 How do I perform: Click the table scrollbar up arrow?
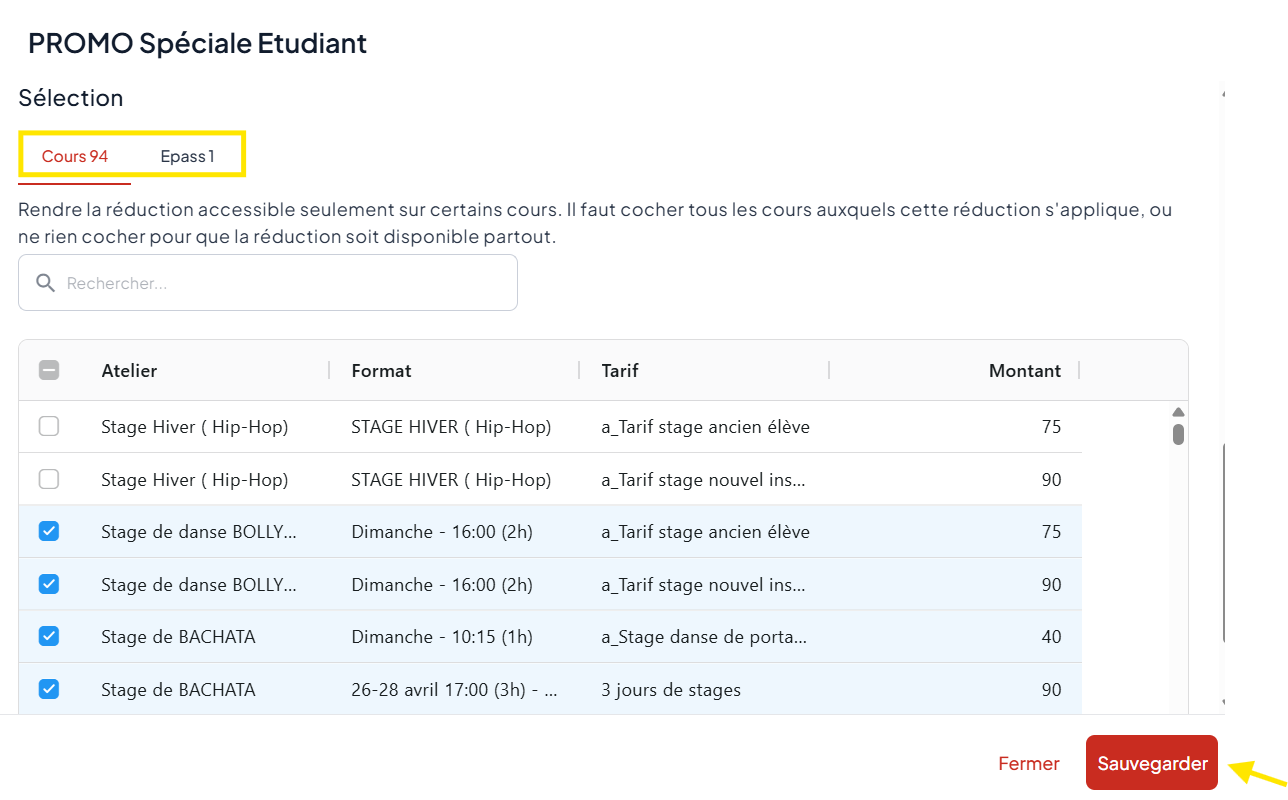(1178, 412)
